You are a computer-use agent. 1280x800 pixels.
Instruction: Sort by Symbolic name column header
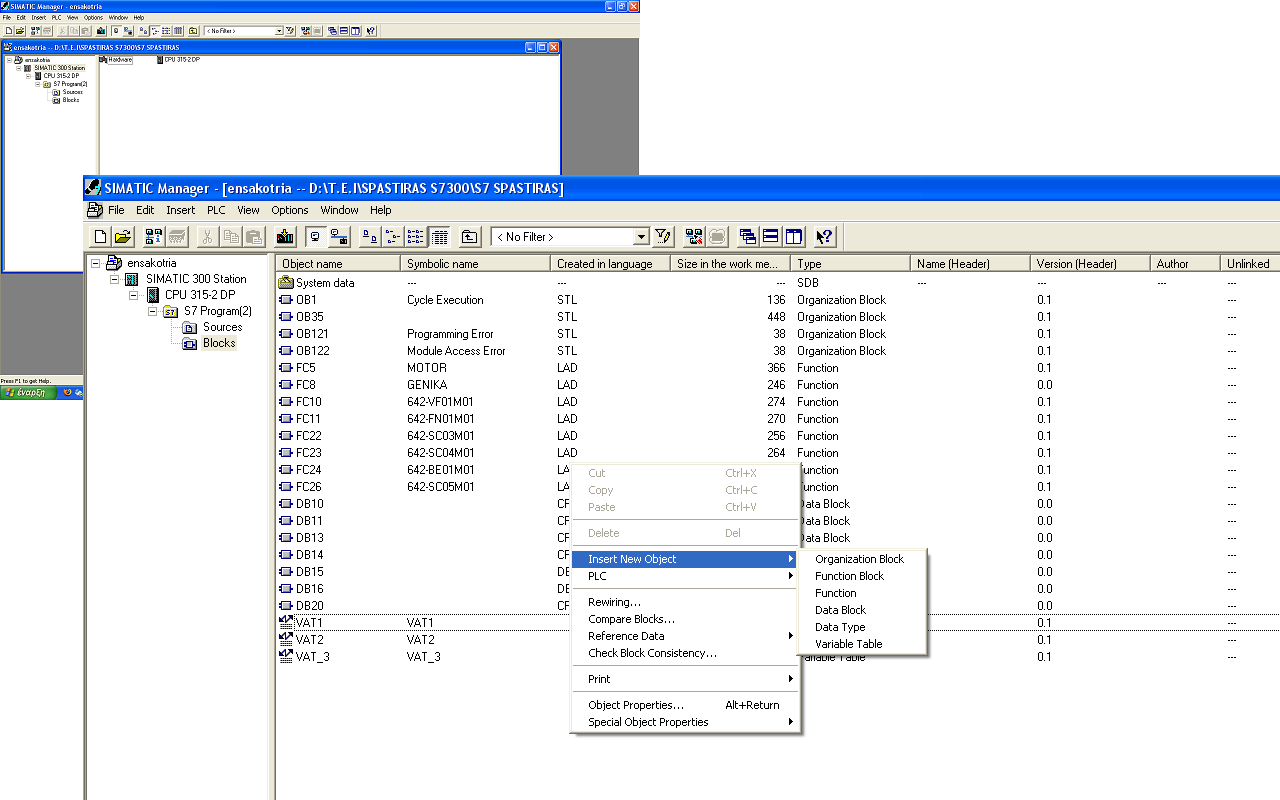coord(475,264)
